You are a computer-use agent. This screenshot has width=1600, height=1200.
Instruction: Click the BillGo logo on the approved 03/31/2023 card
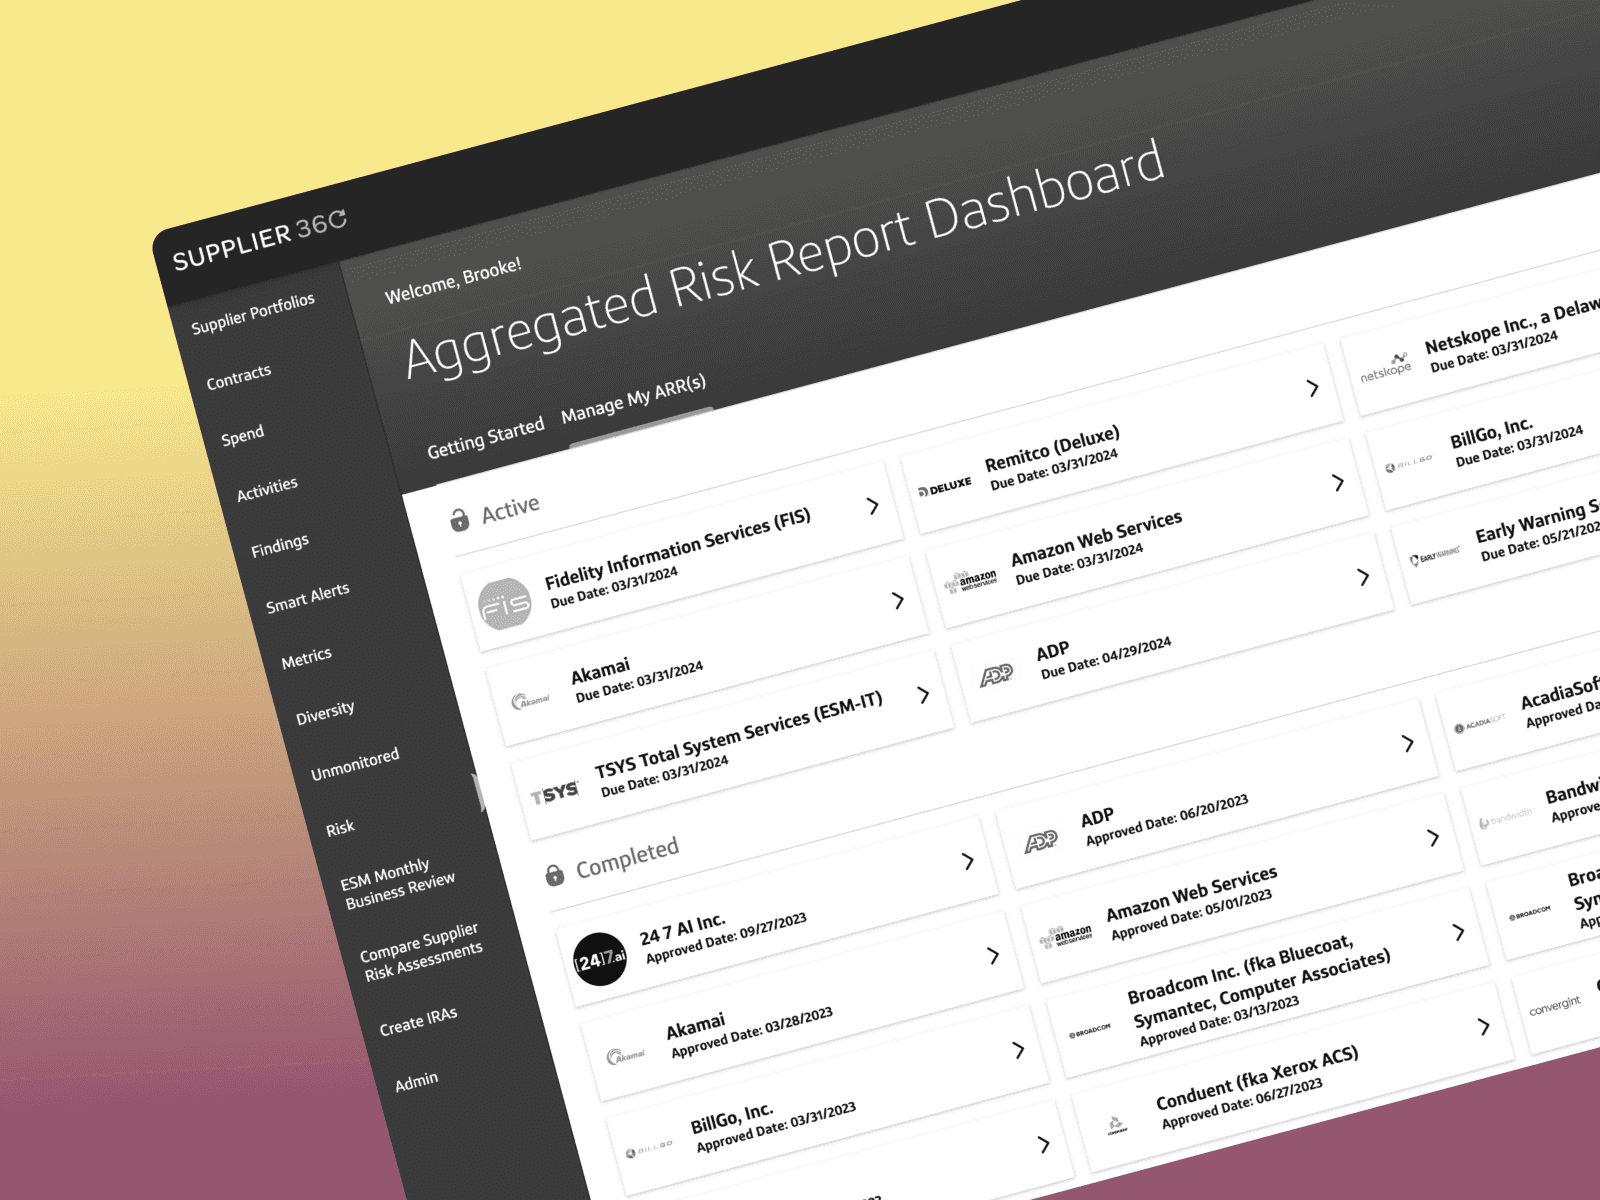(x=650, y=1151)
